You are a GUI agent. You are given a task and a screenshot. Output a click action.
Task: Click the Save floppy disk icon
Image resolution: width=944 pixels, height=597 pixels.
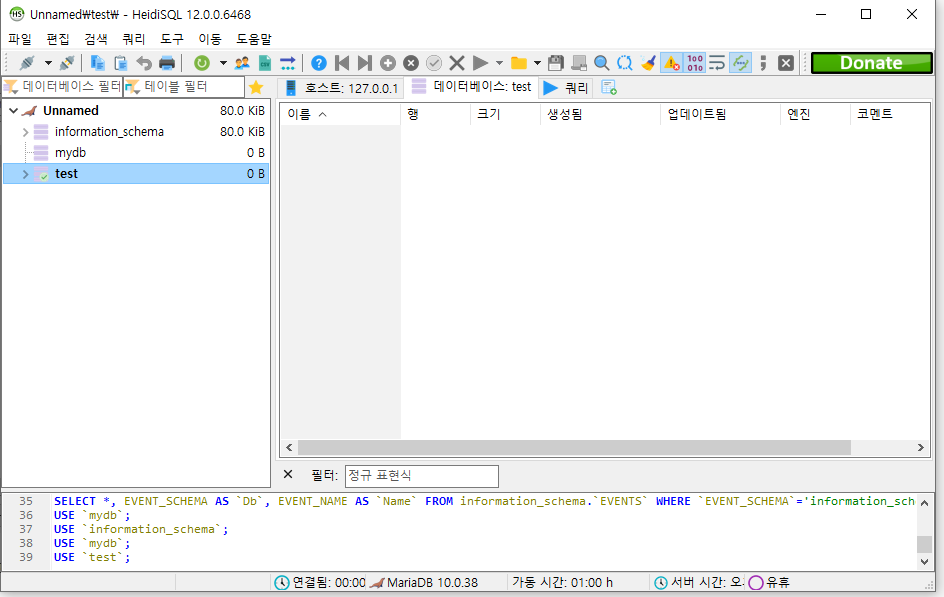(556, 63)
